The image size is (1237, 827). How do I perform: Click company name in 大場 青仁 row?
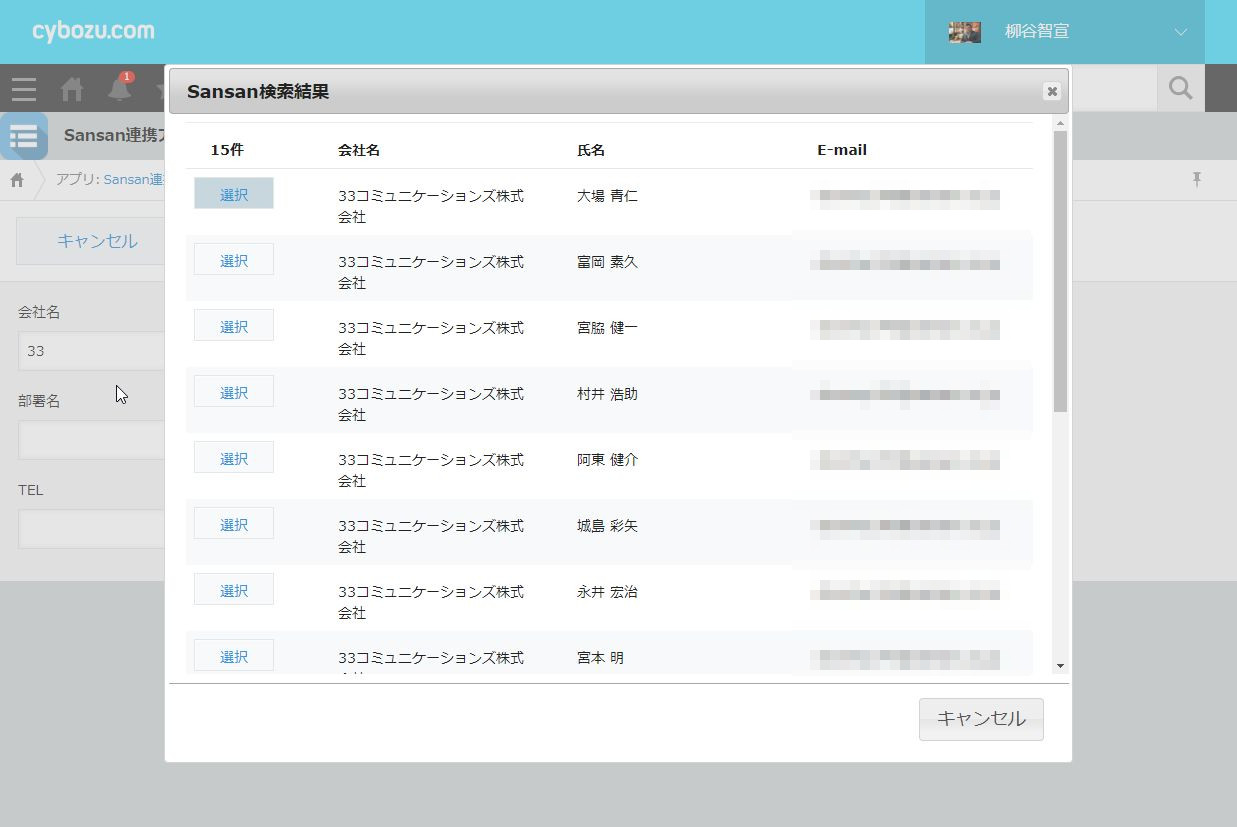pyautogui.click(x=431, y=206)
